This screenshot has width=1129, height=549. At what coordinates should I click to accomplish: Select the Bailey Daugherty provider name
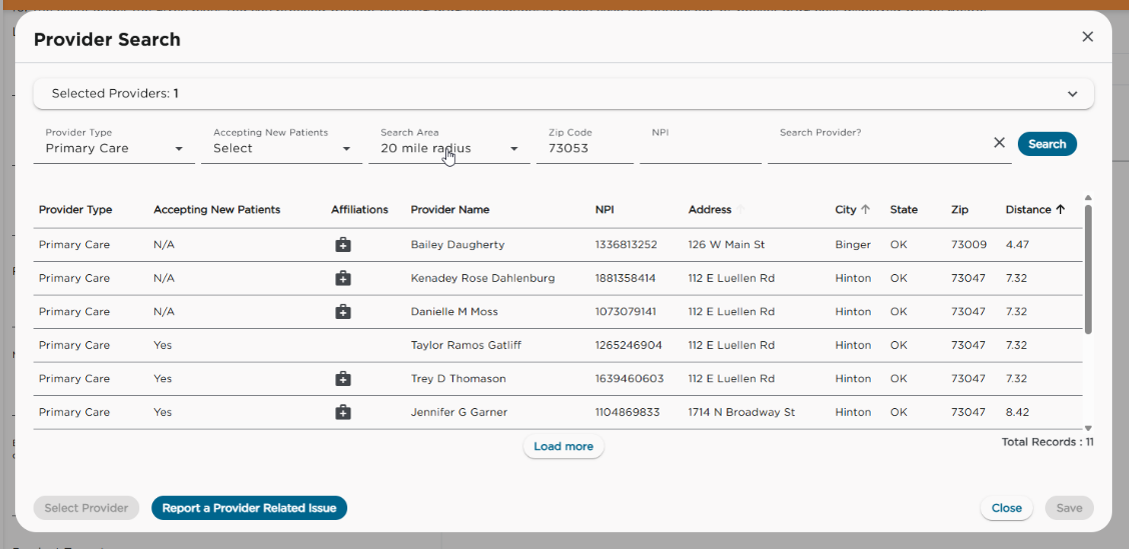pyautogui.click(x=458, y=245)
